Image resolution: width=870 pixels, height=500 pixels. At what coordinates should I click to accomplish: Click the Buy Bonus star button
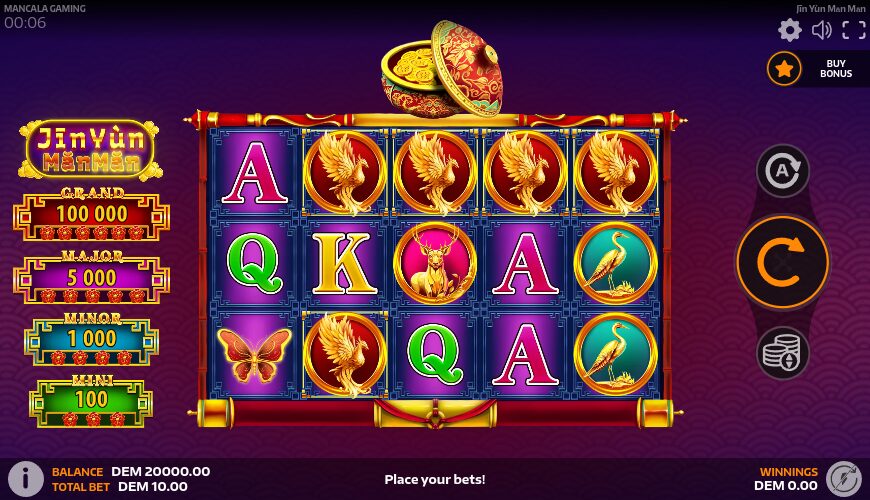point(784,69)
